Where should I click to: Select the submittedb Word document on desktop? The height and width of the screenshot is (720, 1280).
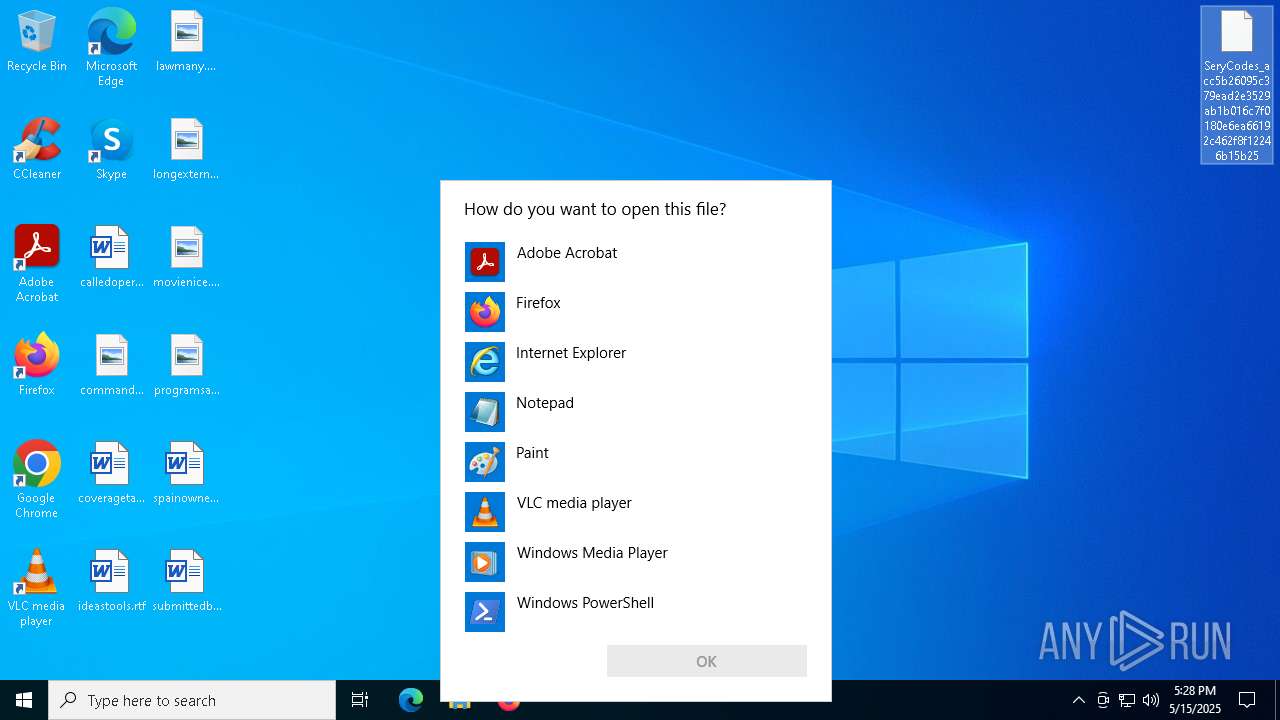tap(186, 582)
